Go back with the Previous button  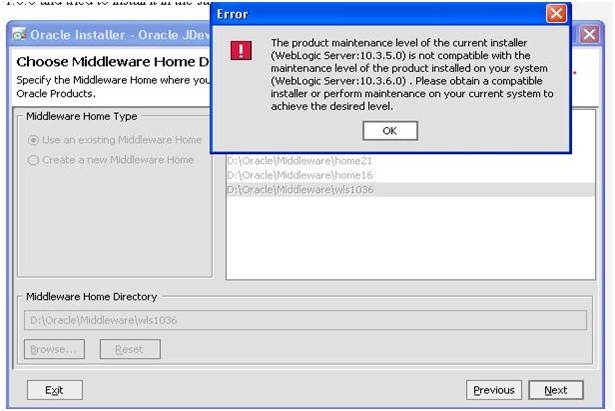pyautogui.click(x=494, y=390)
